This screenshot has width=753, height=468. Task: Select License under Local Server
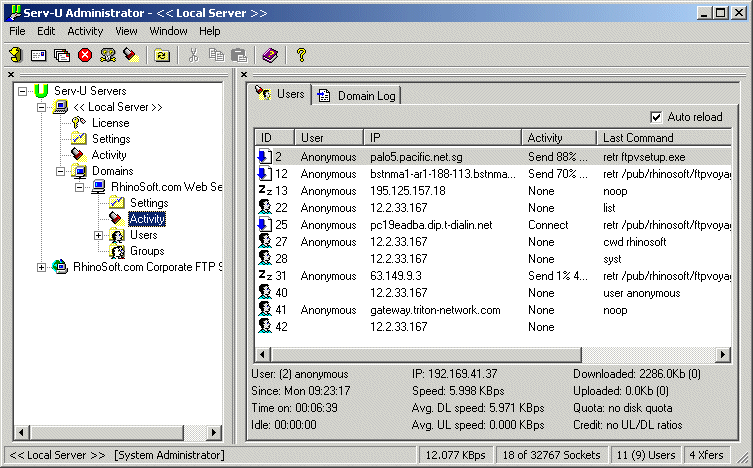(x=110, y=123)
